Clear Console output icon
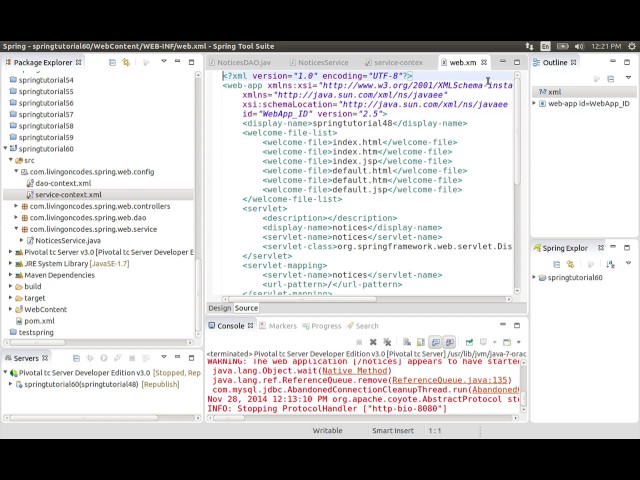The width and height of the screenshot is (640, 480). 407,342
